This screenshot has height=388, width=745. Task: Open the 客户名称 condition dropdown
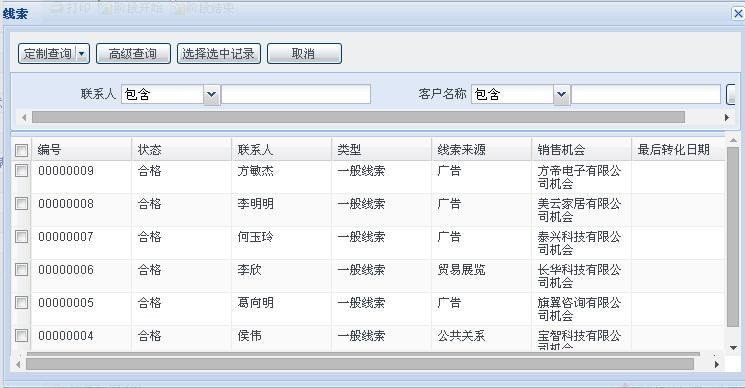pos(562,94)
